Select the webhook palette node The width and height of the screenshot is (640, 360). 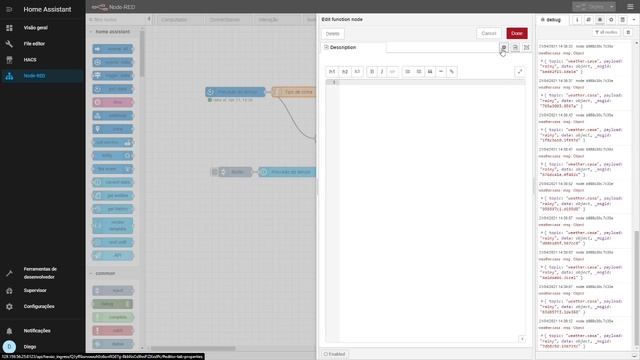(x=113, y=116)
